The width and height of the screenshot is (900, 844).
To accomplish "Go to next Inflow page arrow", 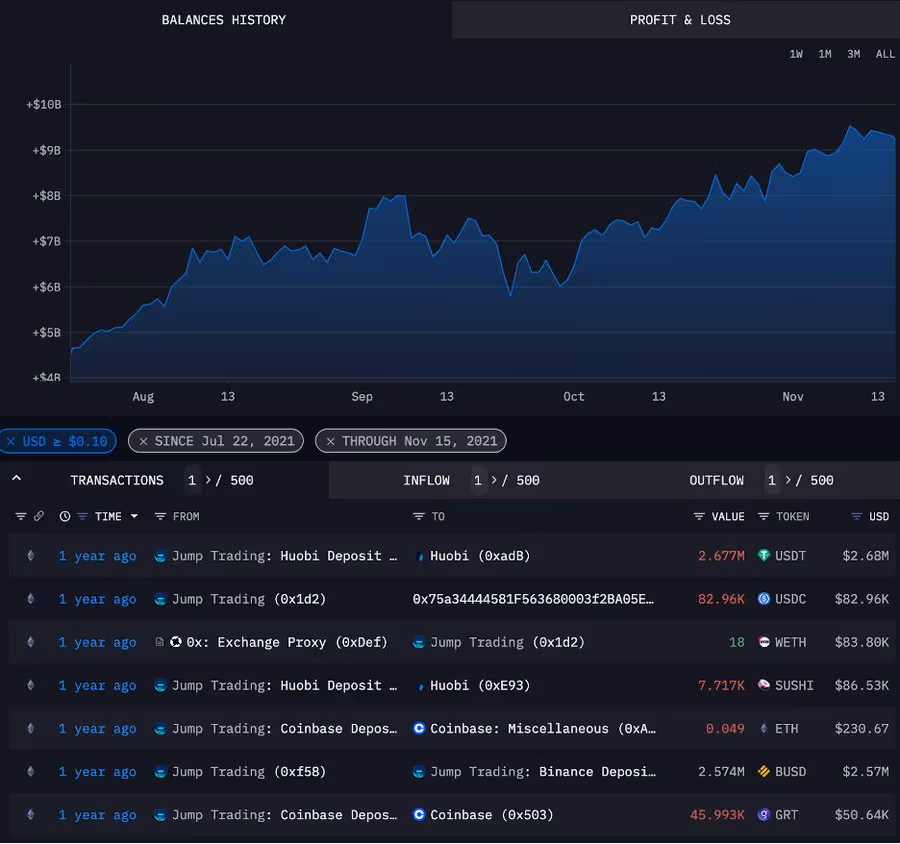I will (x=494, y=480).
